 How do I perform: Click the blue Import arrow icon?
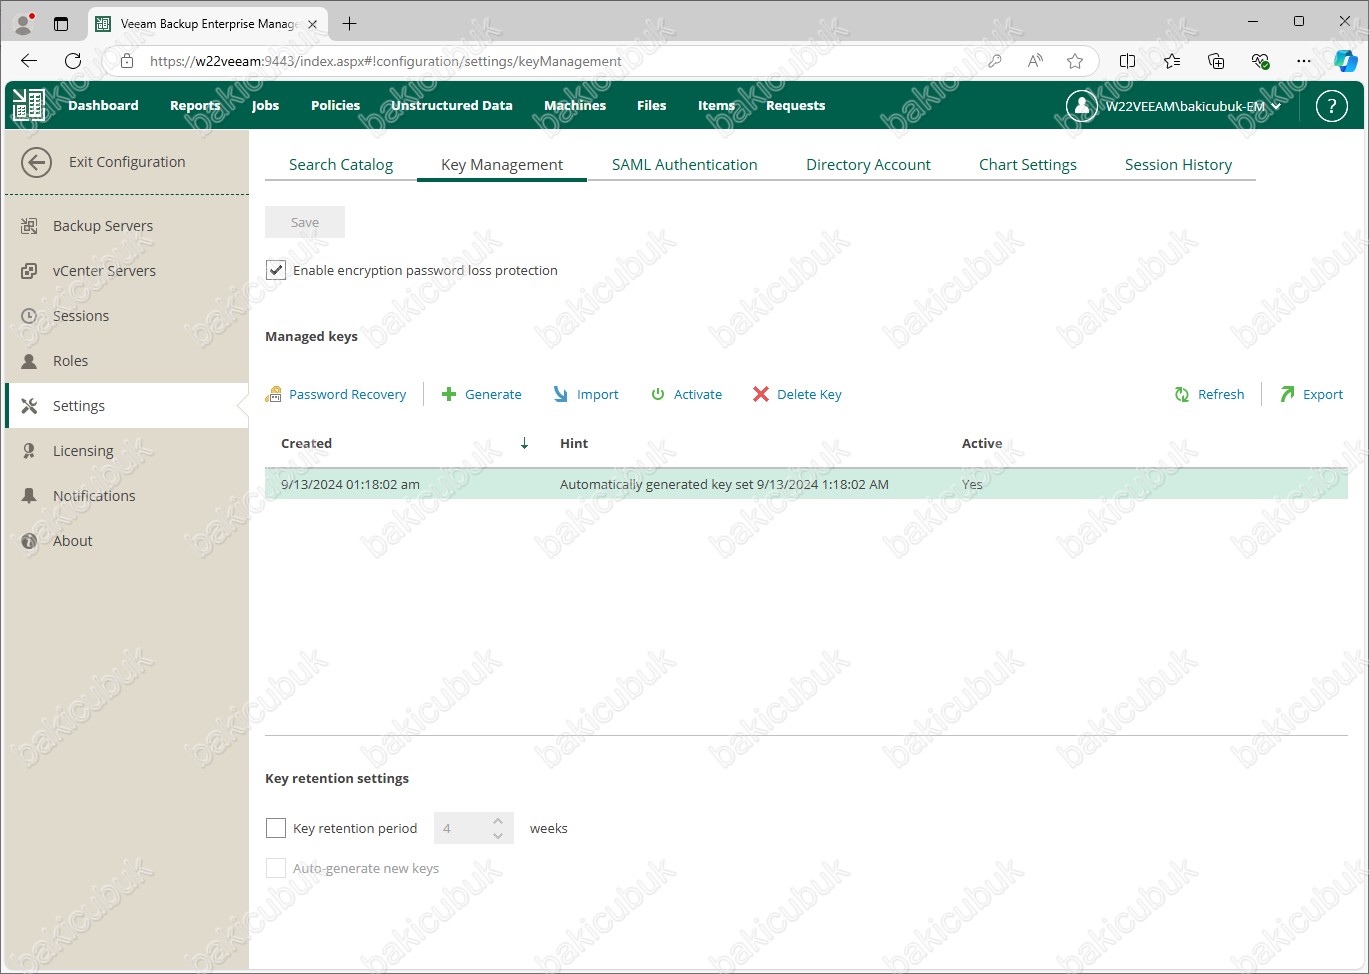tap(561, 394)
